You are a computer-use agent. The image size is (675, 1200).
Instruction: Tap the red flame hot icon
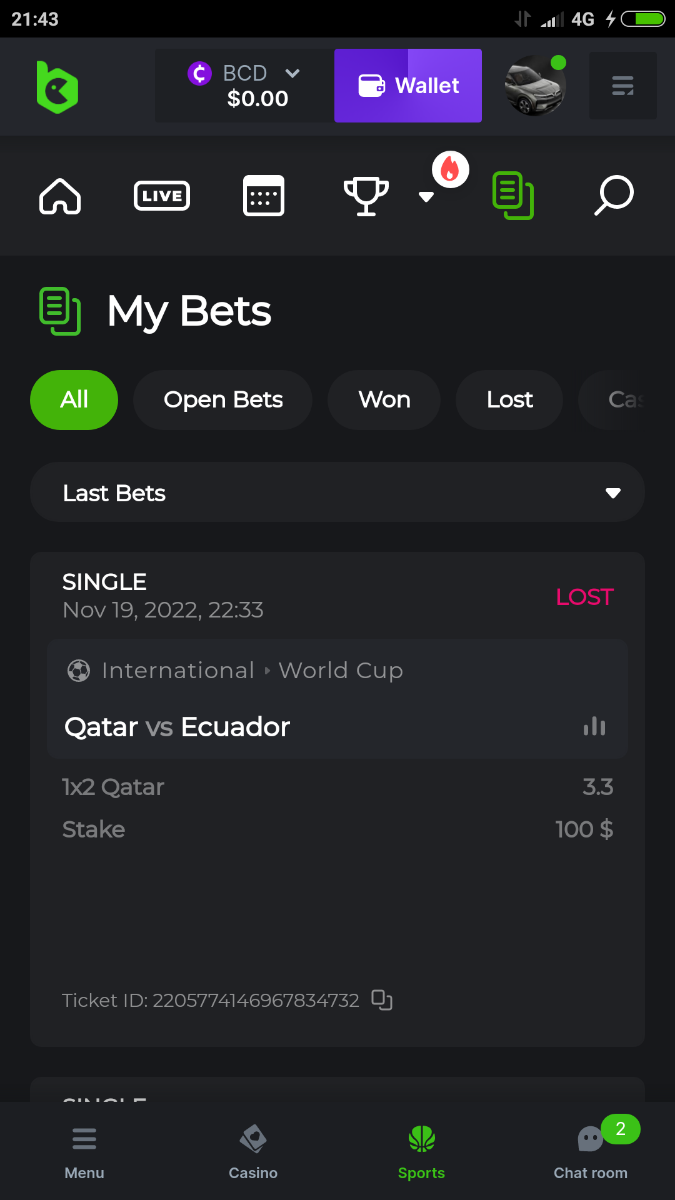[x=450, y=170]
